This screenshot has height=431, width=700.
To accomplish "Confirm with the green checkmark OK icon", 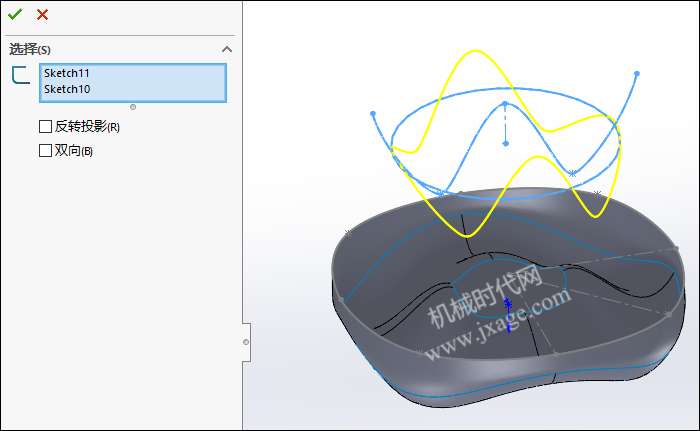I will [x=15, y=14].
